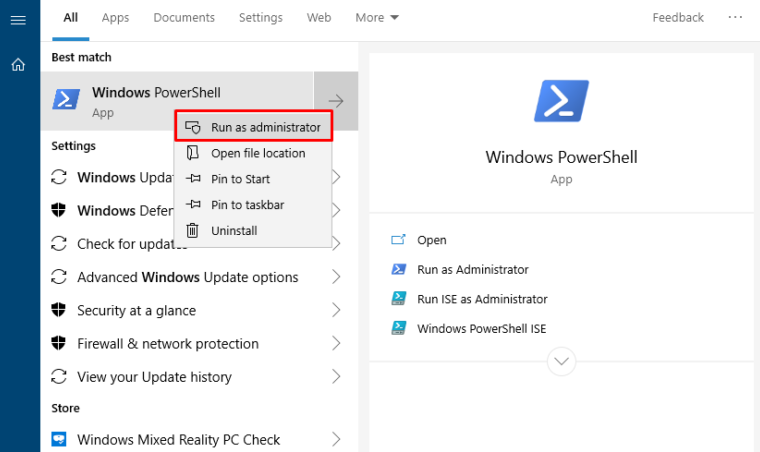Viewport: 760px width, 452px height.
Task: Click PowerShell icon beside Run as Administrator
Action: 398,269
